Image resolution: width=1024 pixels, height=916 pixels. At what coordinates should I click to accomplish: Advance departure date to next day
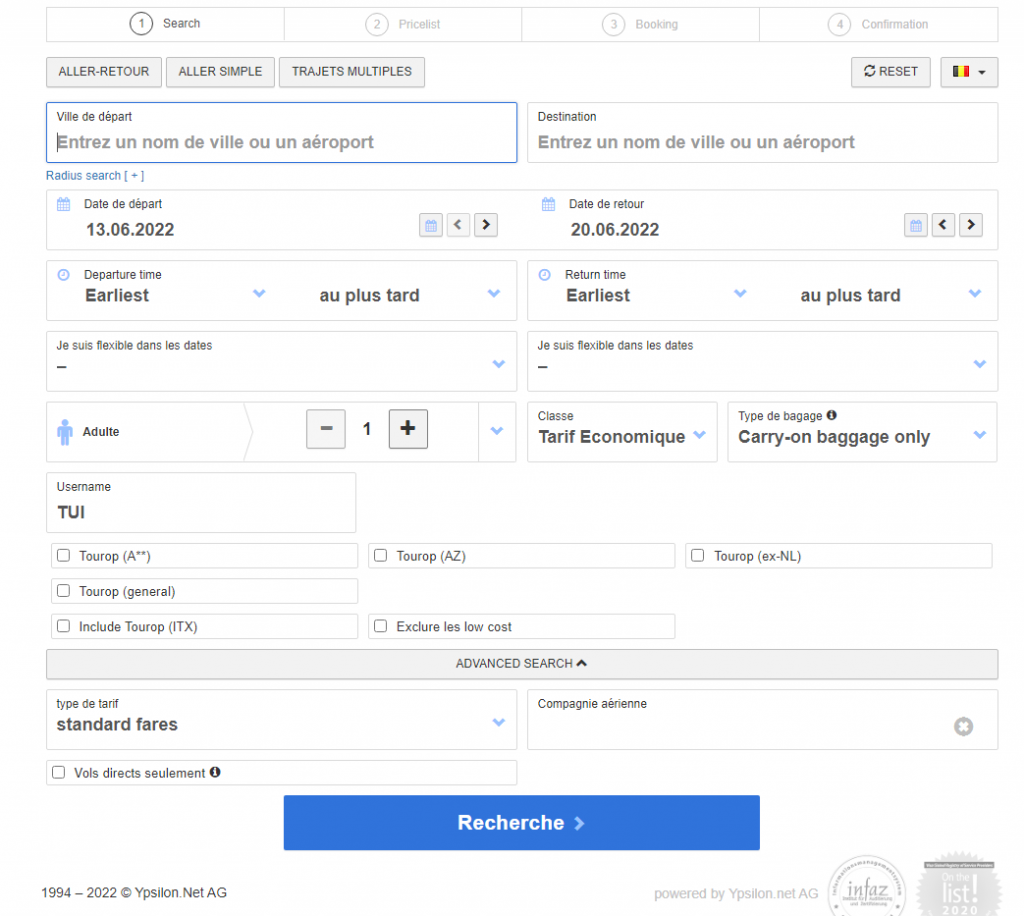tap(486, 225)
